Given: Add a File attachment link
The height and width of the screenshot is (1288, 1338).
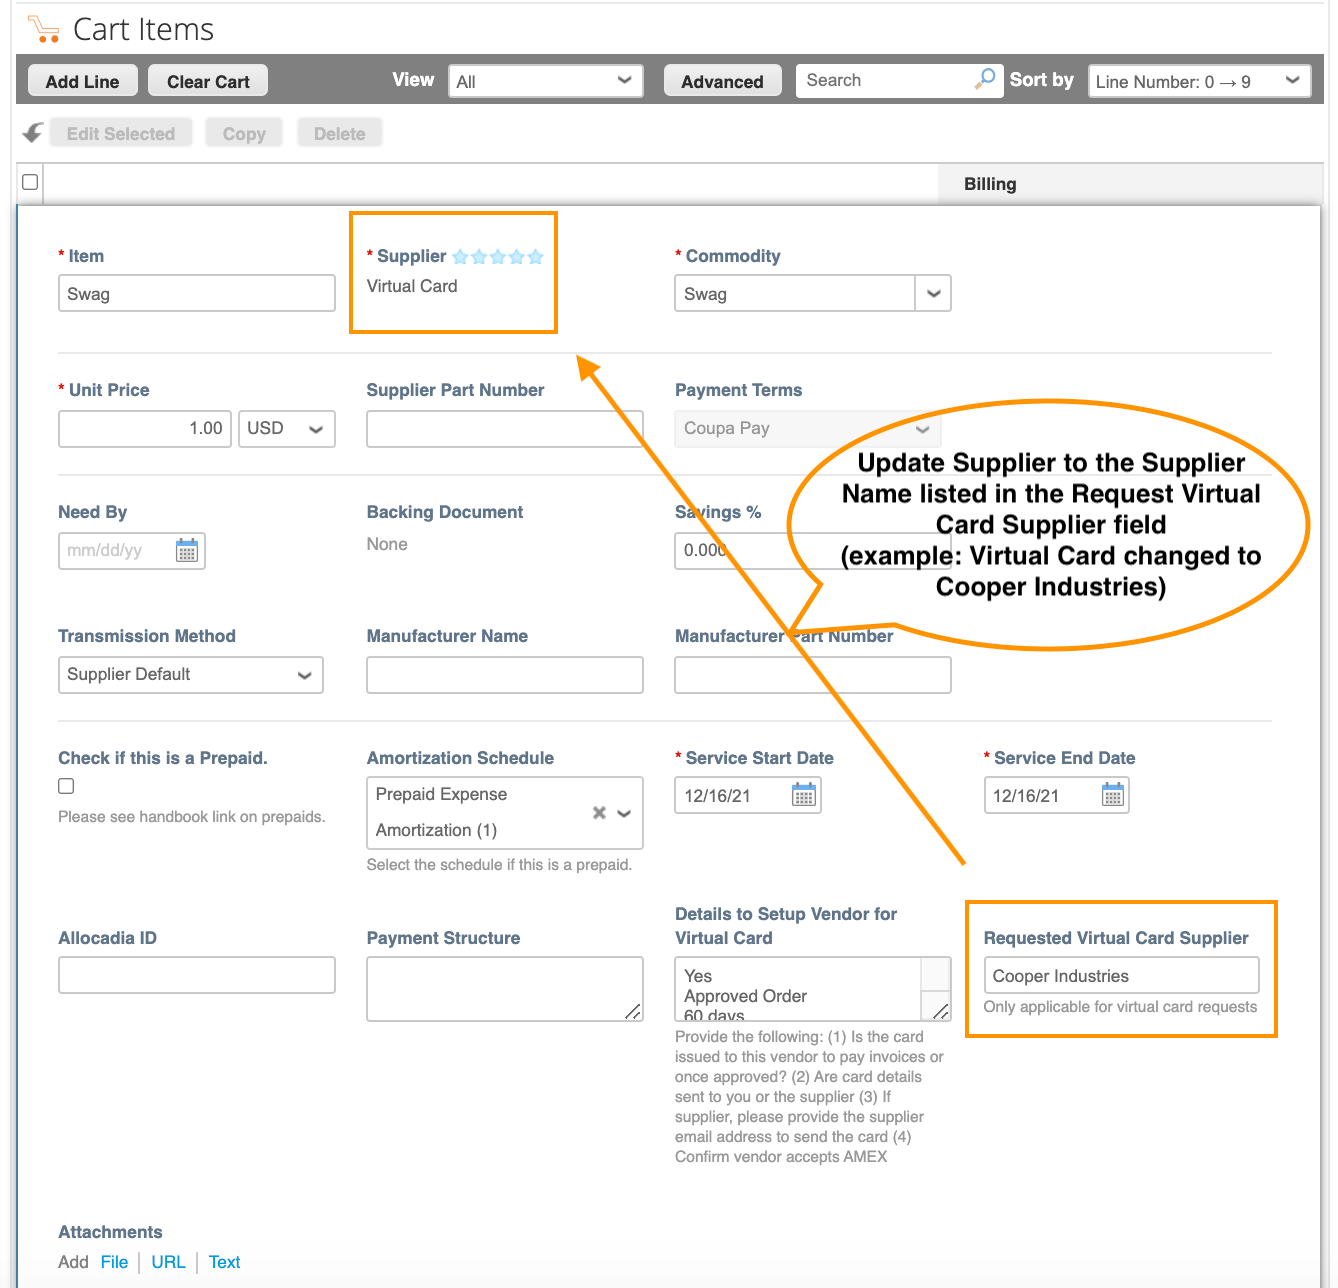Looking at the screenshot, I should coord(114,1262).
